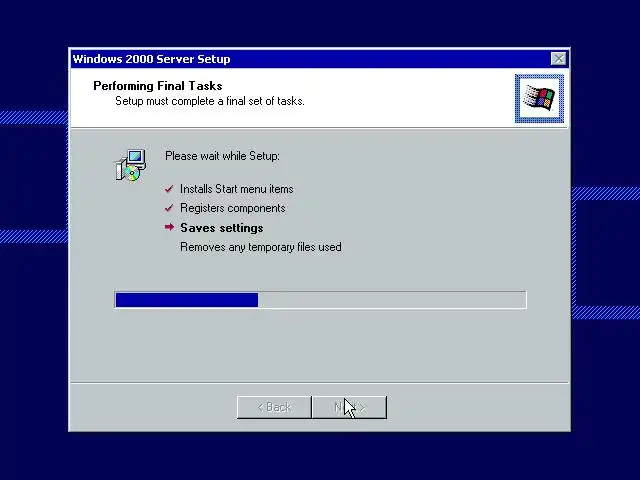Click the checkmark beside Registers components
Screen dimensions: 640x480
pos(169,208)
